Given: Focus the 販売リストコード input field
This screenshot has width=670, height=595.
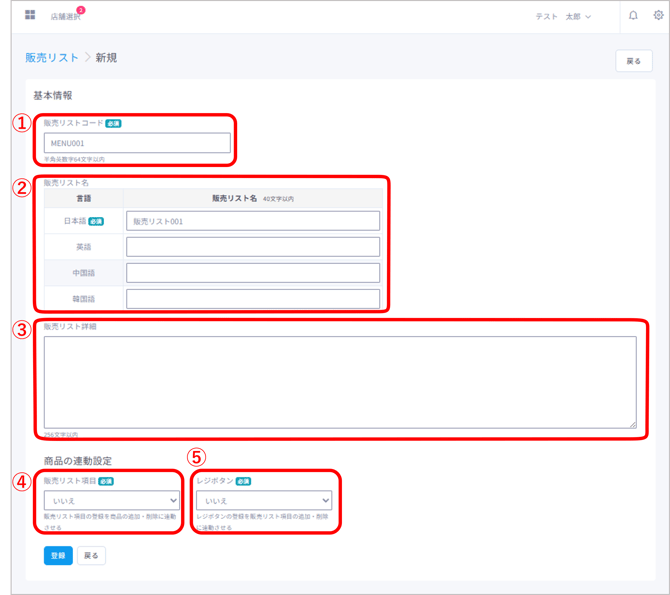Looking at the screenshot, I should coord(137,143).
